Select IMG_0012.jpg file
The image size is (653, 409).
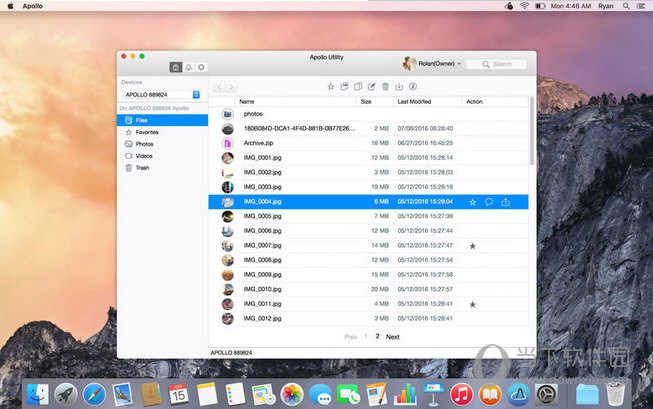(x=369, y=318)
